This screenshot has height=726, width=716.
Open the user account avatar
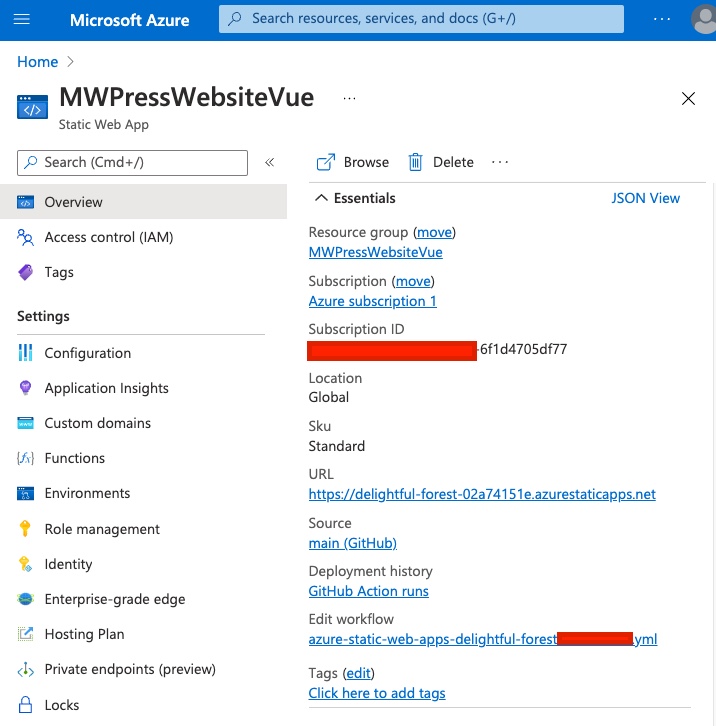click(704, 19)
